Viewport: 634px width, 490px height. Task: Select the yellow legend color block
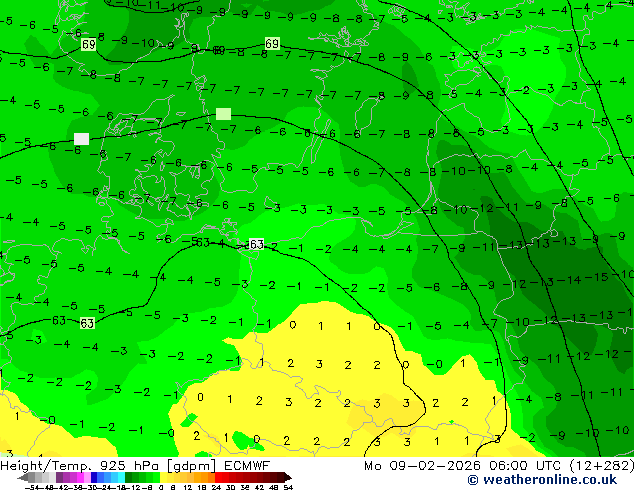(163, 478)
